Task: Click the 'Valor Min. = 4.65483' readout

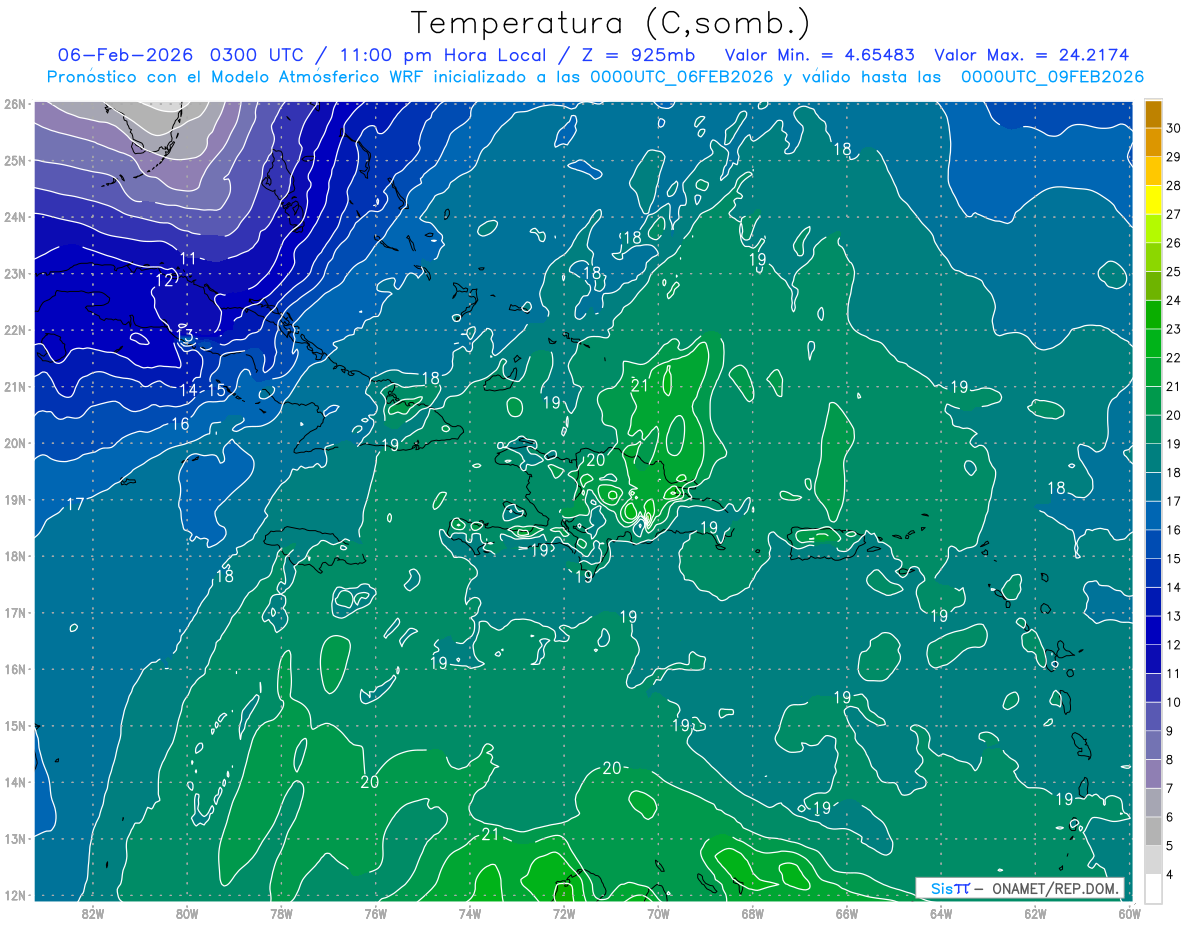Action: pyautogui.click(x=820, y=55)
